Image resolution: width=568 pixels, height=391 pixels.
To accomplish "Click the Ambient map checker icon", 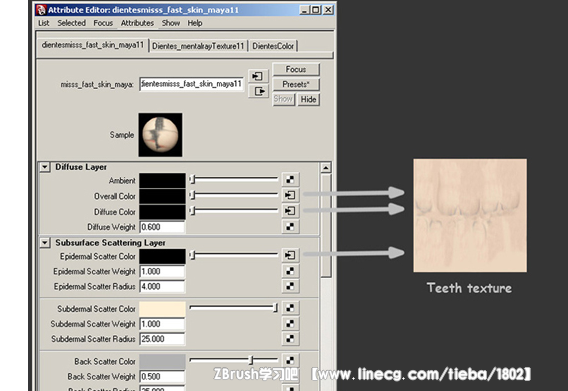I will (x=290, y=179).
